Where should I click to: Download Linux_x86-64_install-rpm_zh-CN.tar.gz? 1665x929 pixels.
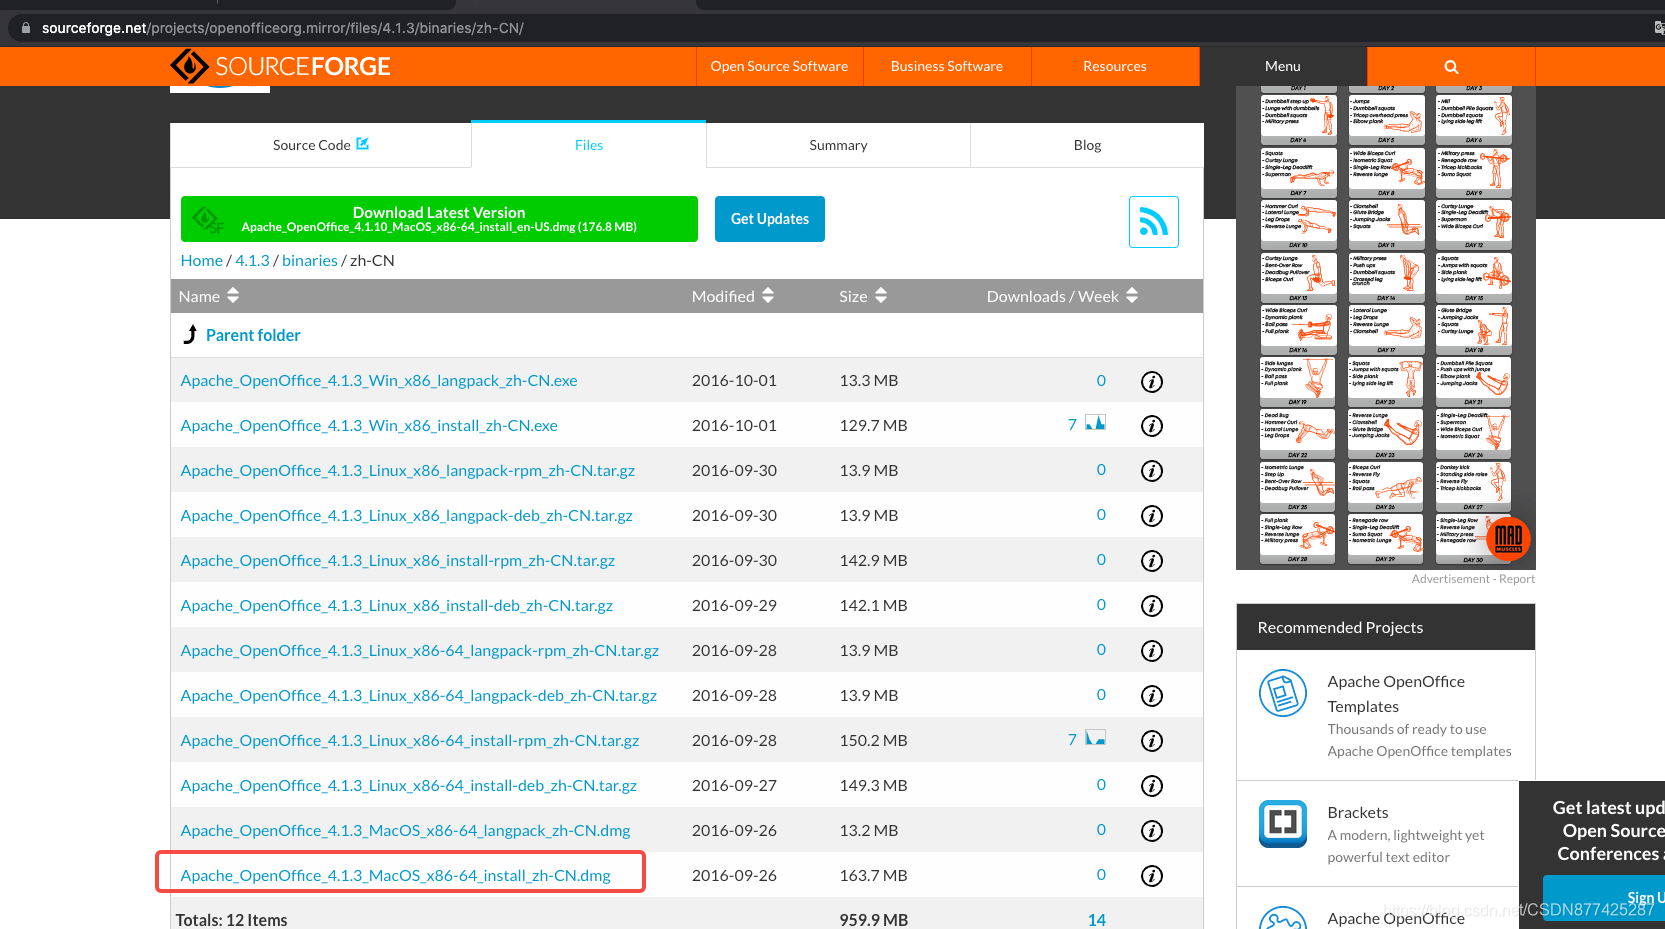[410, 740]
